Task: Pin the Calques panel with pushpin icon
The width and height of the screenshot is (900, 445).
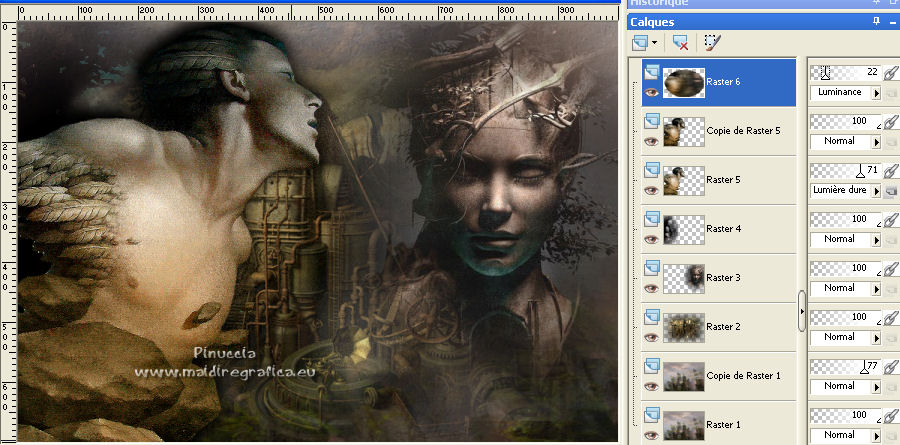Action: (876, 22)
